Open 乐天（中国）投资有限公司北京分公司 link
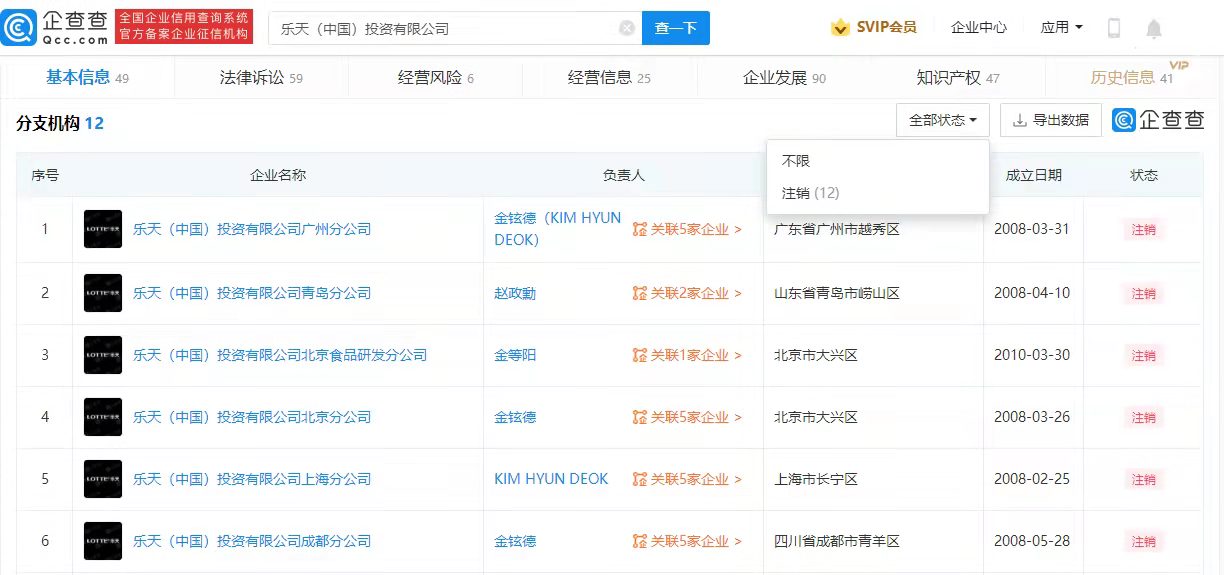This screenshot has height=575, width=1224. [x=252, y=417]
